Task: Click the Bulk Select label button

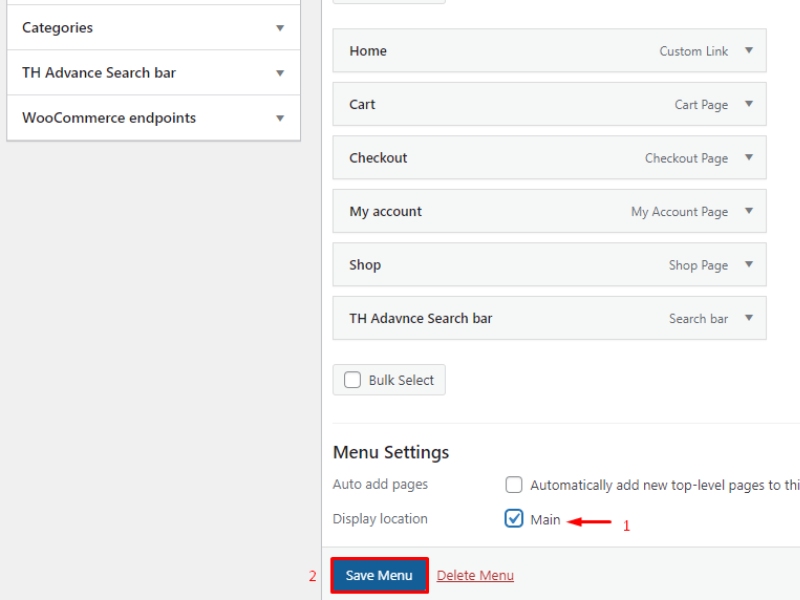Action: pos(401,380)
